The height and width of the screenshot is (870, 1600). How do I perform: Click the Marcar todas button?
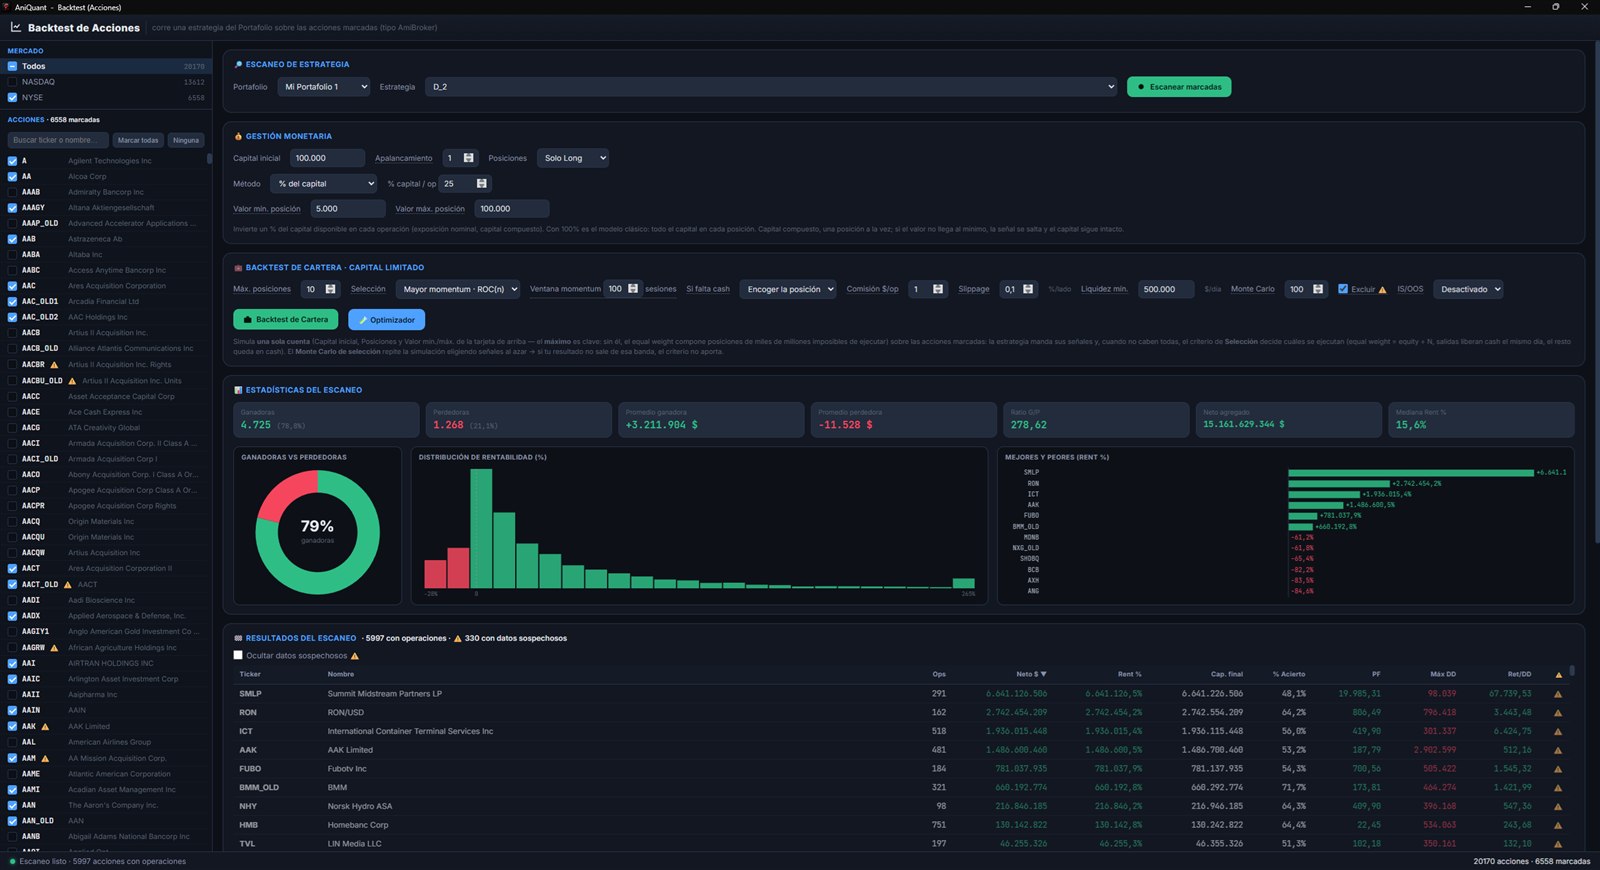tap(137, 140)
